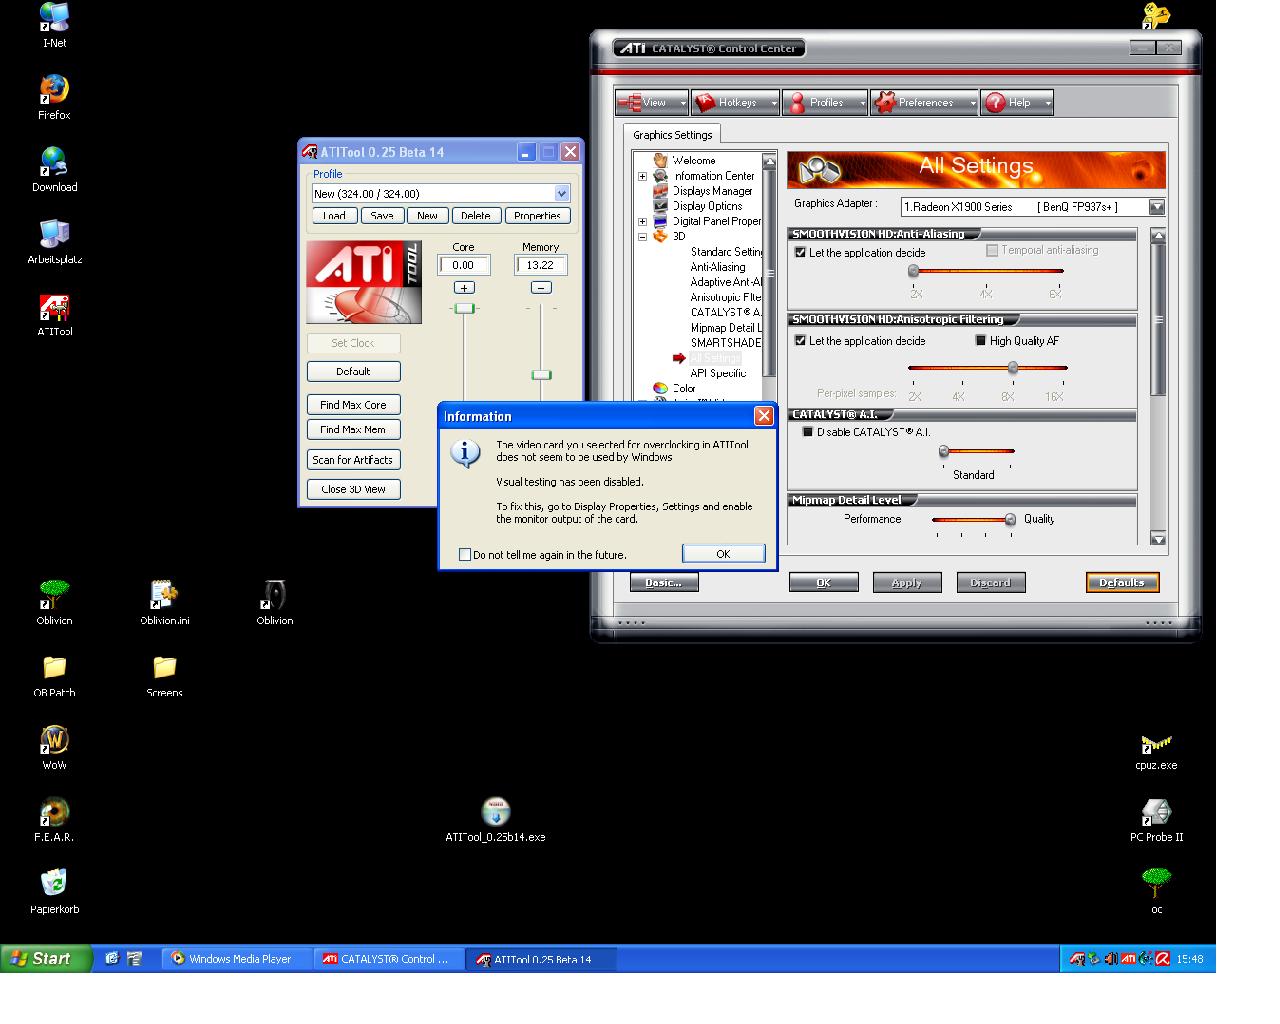
Task: Select the ATITool_0.25b14.exe file icon
Action: click(495, 819)
